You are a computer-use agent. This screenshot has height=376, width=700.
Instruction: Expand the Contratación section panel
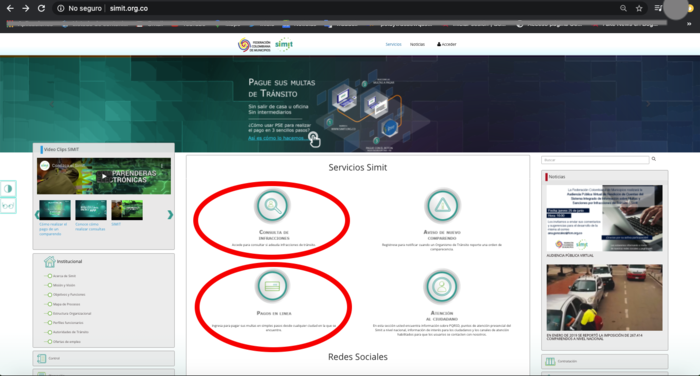pos(604,361)
